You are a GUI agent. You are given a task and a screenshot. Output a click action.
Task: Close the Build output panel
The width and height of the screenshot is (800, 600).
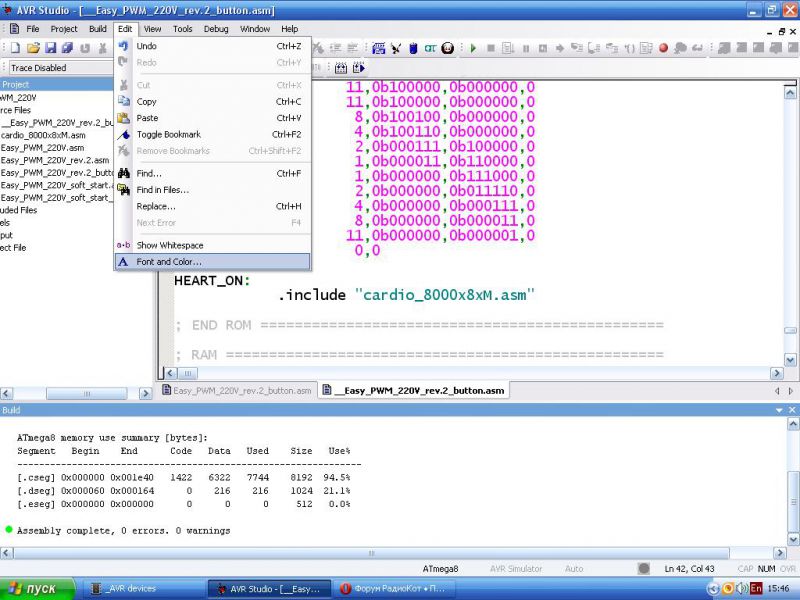(792, 410)
